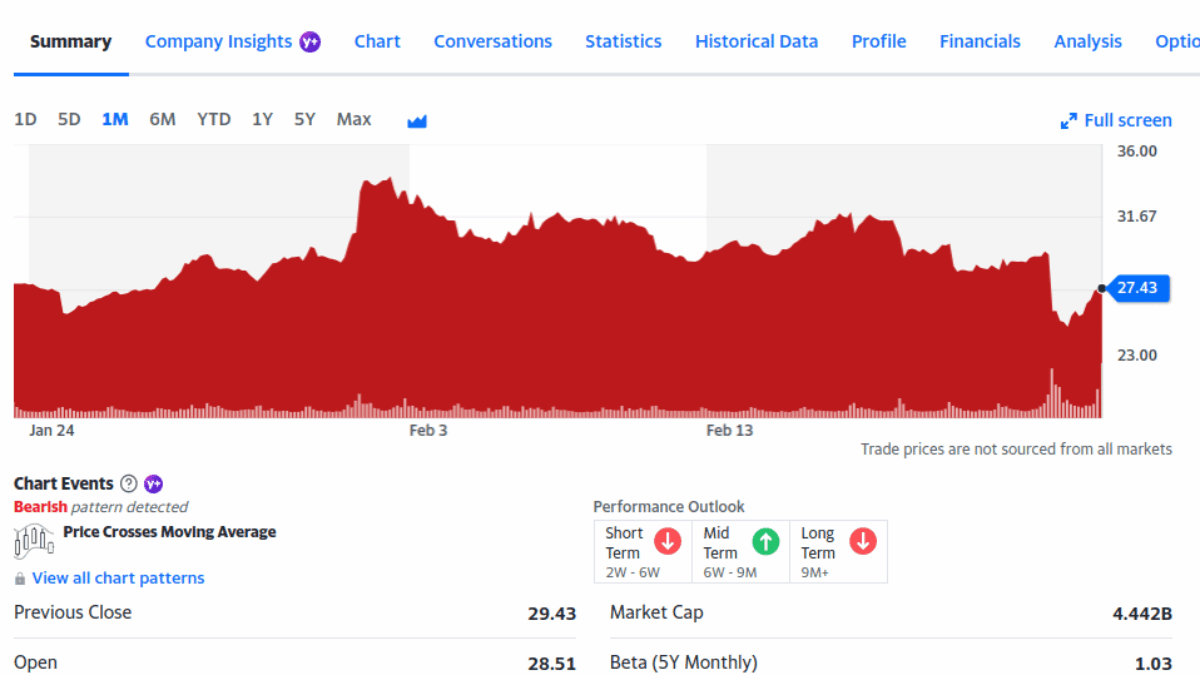Select the 1D time range
The image size is (1200, 675).
(25, 120)
